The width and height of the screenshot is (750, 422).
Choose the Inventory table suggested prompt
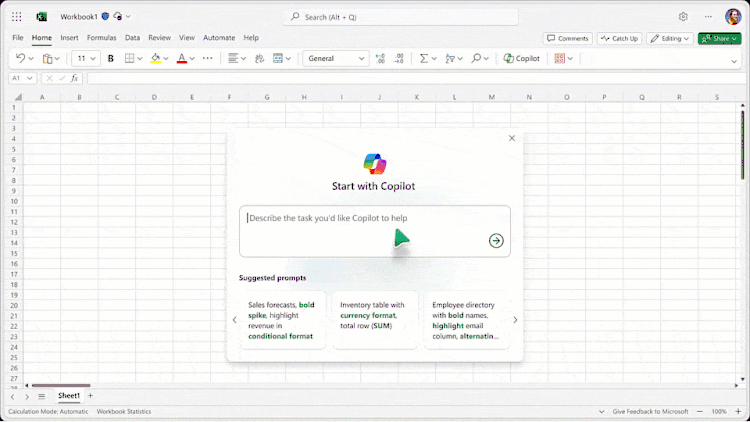tap(375, 320)
